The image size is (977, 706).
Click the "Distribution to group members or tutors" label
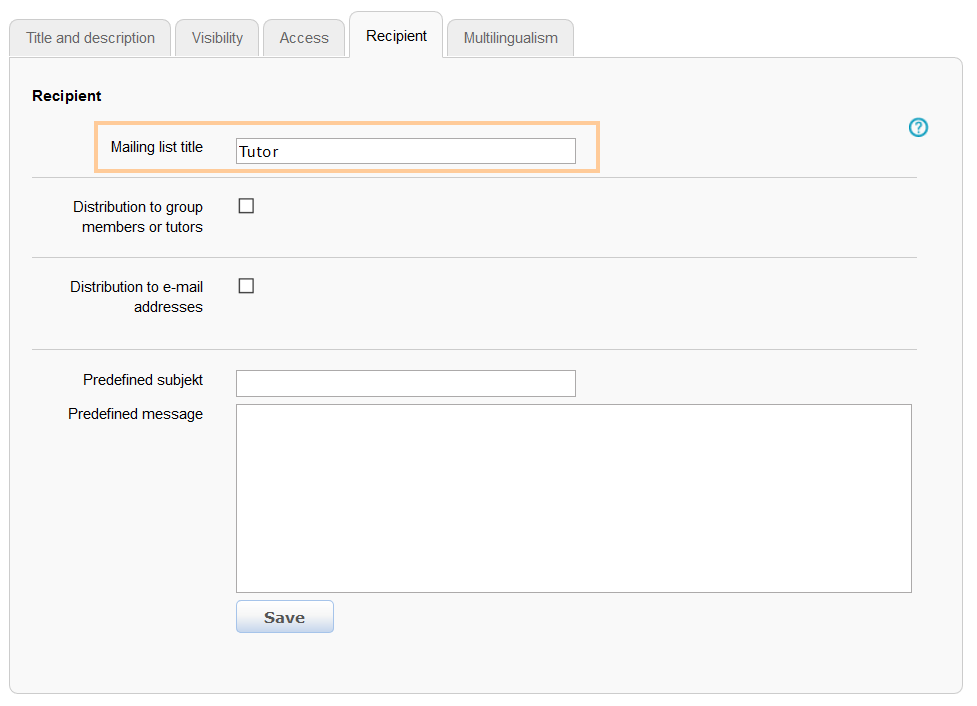click(x=138, y=217)
